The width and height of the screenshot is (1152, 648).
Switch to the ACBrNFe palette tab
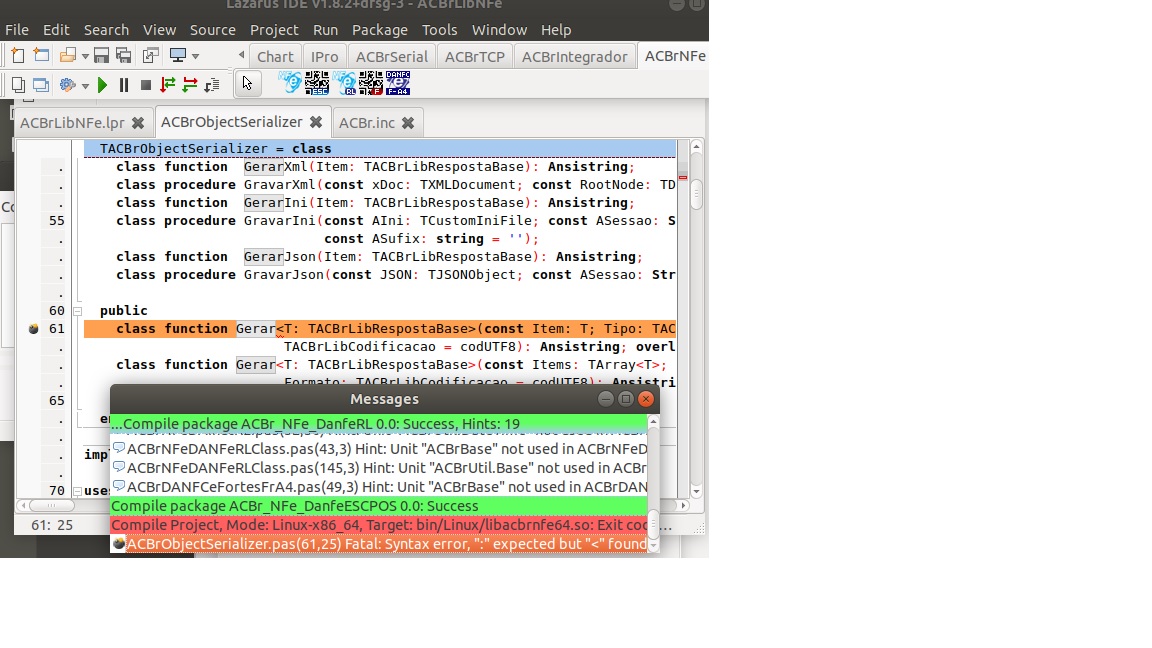click(674, 56)
